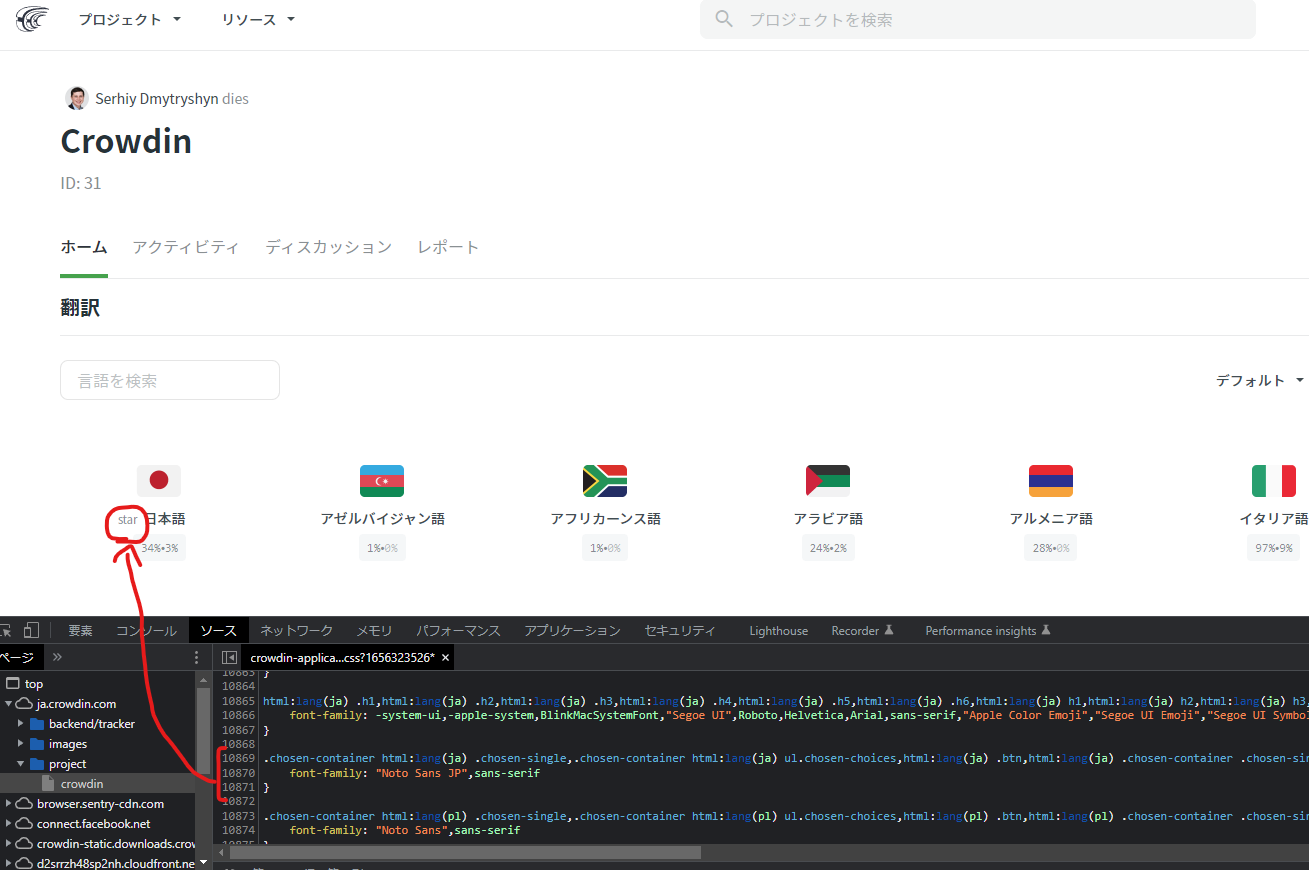This screenshot has height=870, width=1309.
Task: Open the パフォーマンス DevTools tab
Action: pos(458,630)
